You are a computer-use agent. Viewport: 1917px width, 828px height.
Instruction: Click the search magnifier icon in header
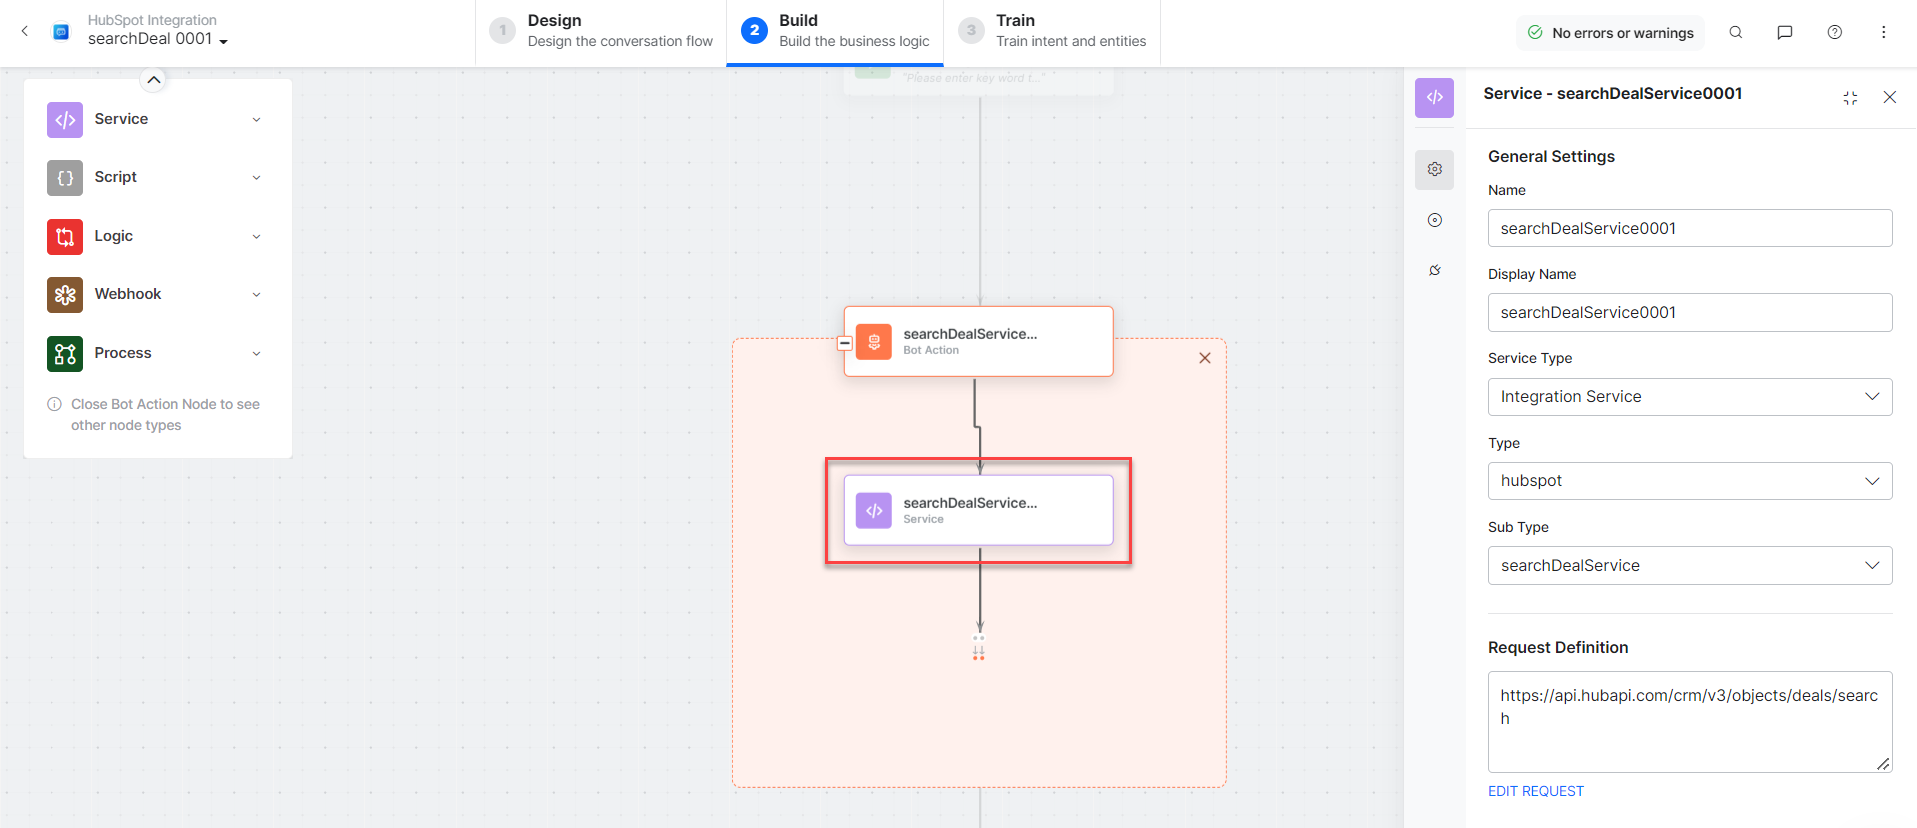[1735, 32]
